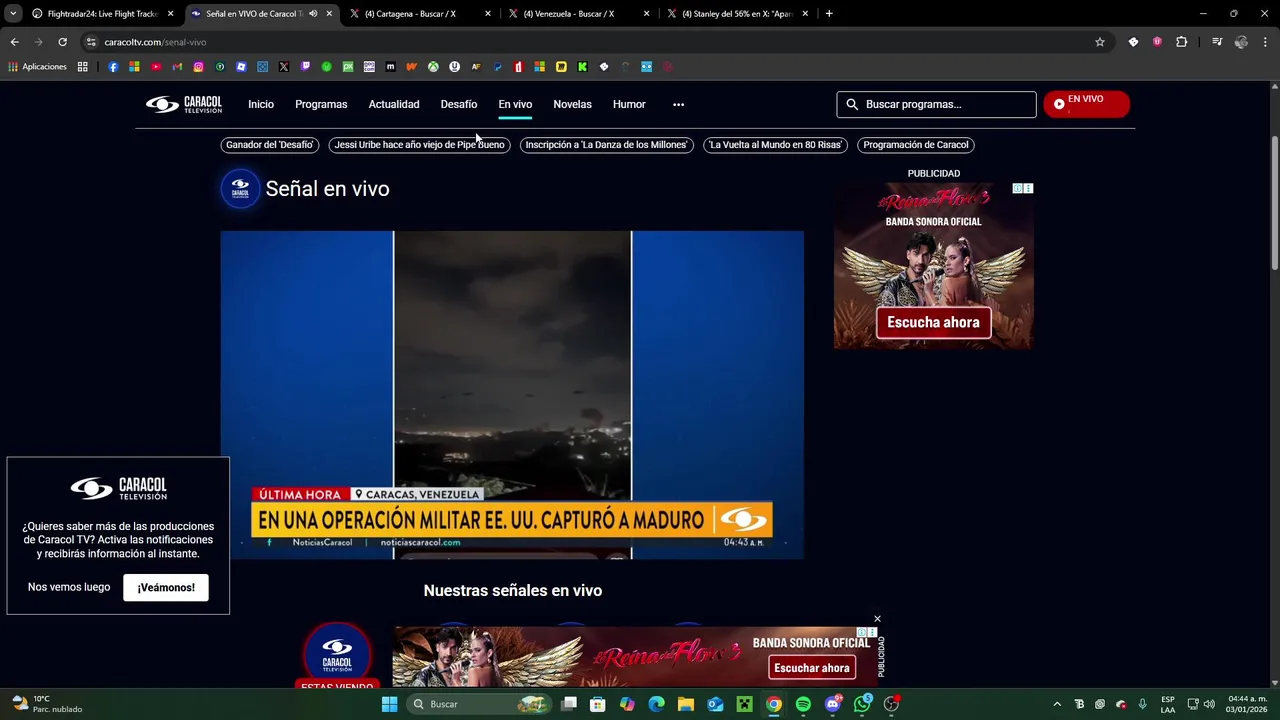Image resolution: width=1280 pixels, height=720 pixels.
Task: Reload the Caracol TV page
Action: pos(62,42)
